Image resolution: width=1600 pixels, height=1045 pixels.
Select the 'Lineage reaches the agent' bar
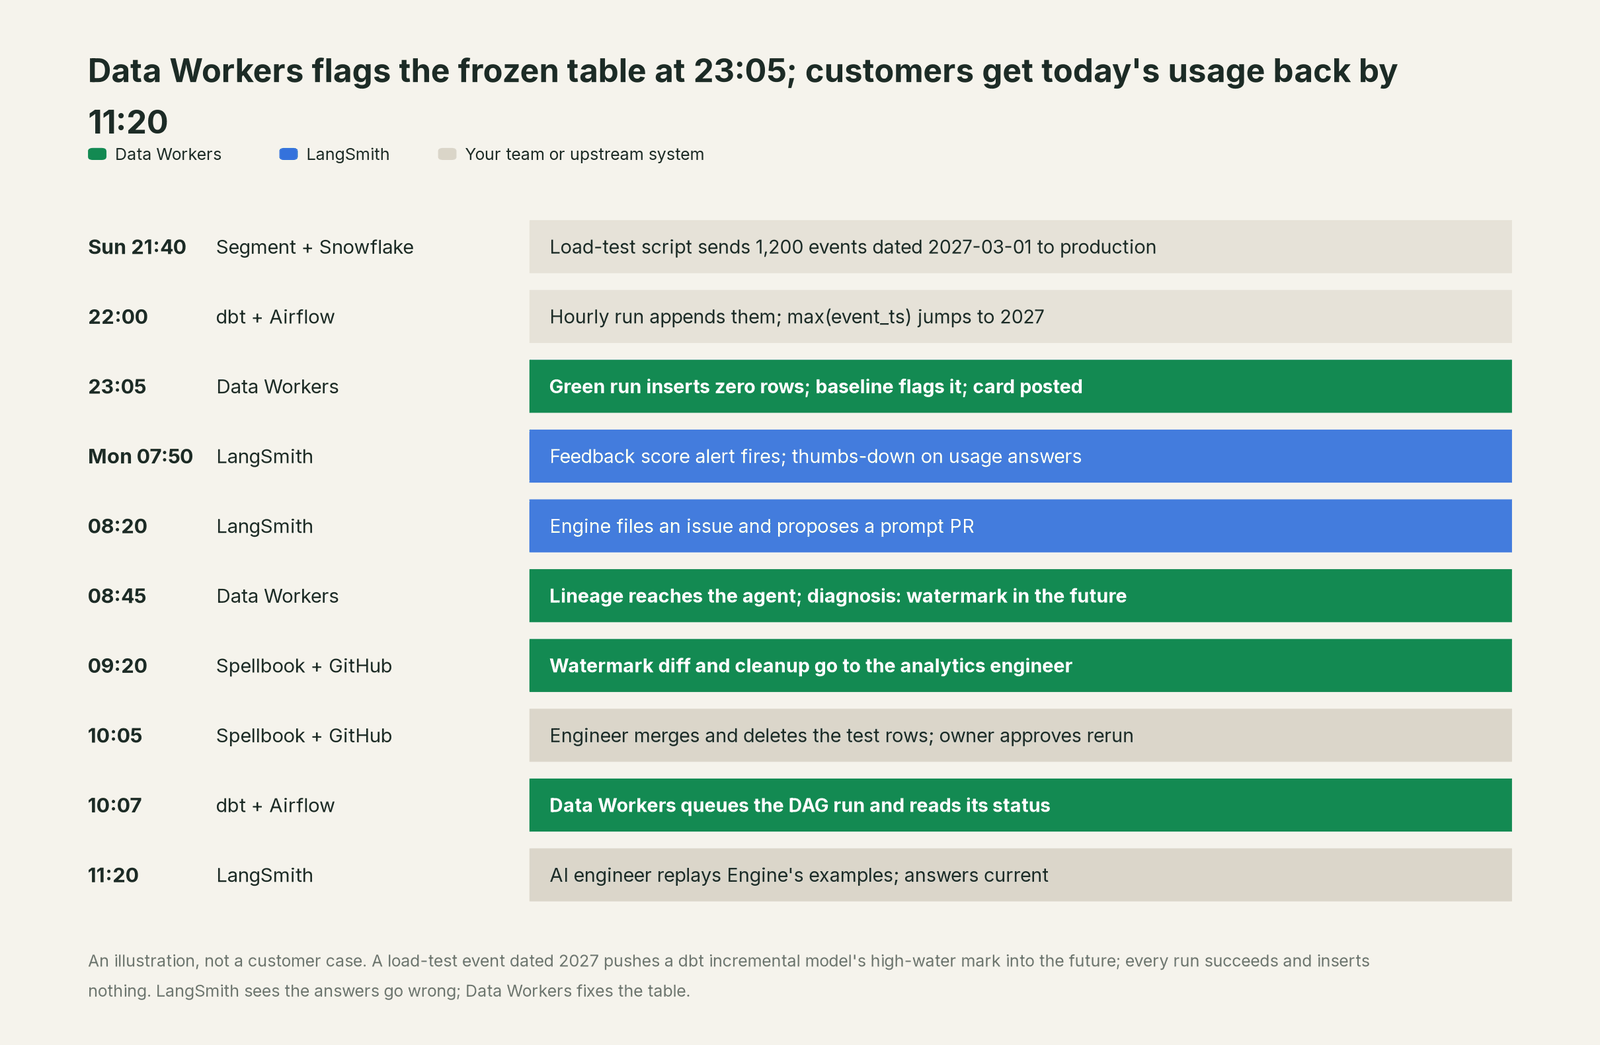(1020, 596)
